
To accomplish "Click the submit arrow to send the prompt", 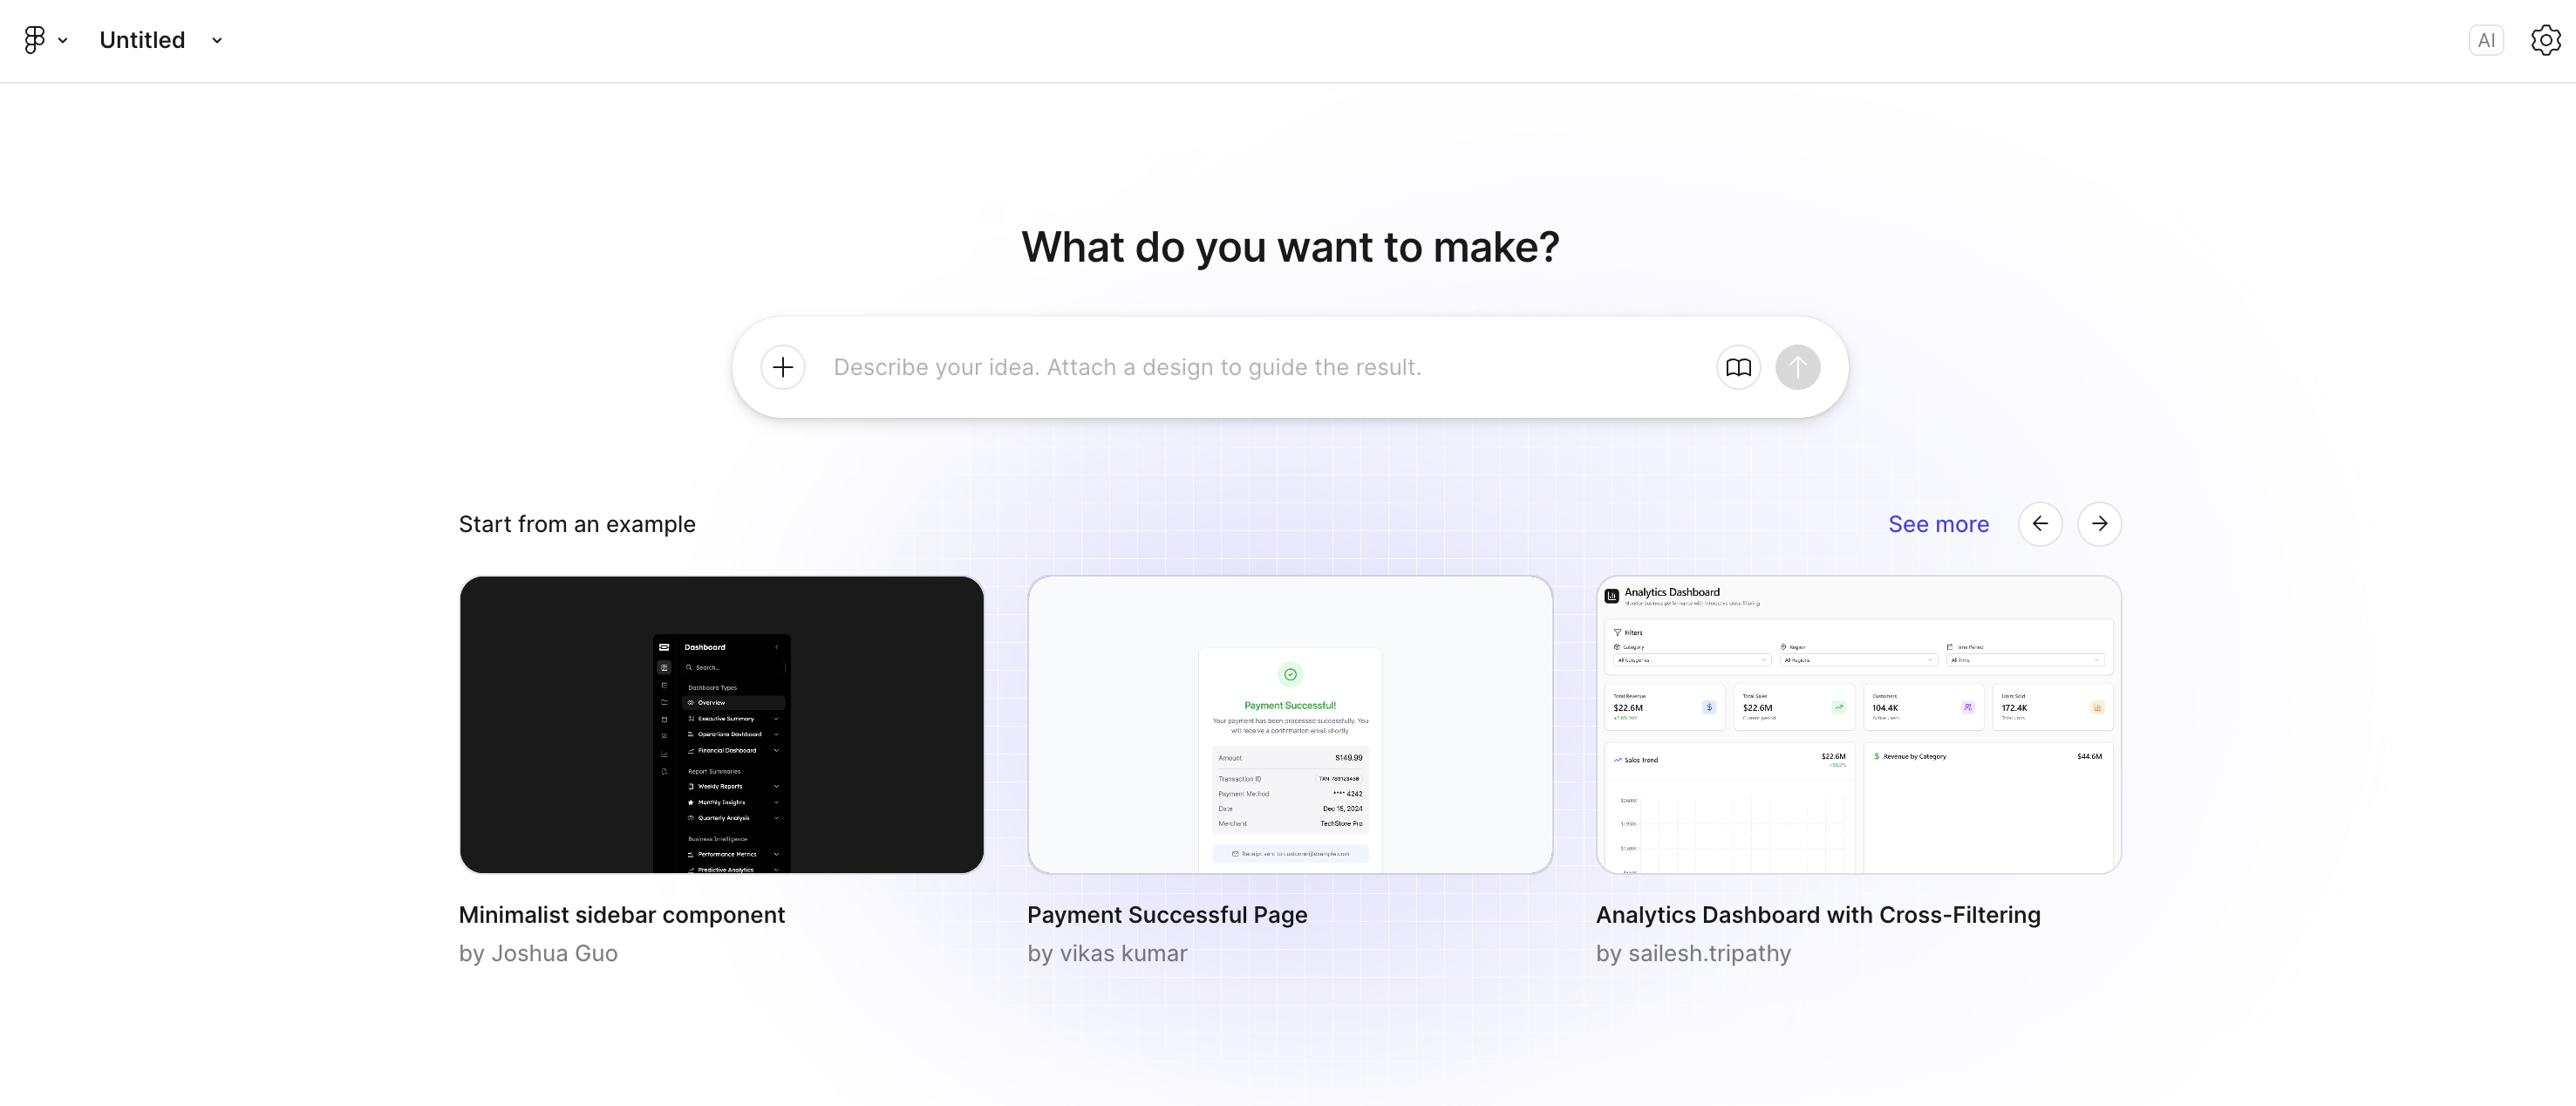I will [x=1797, y=367].
